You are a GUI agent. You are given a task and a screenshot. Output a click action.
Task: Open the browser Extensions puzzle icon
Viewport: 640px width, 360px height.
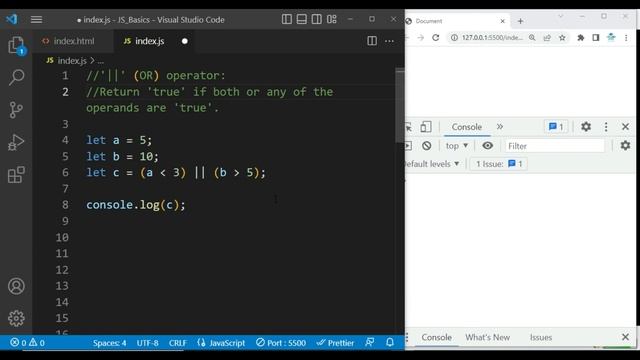580,38
